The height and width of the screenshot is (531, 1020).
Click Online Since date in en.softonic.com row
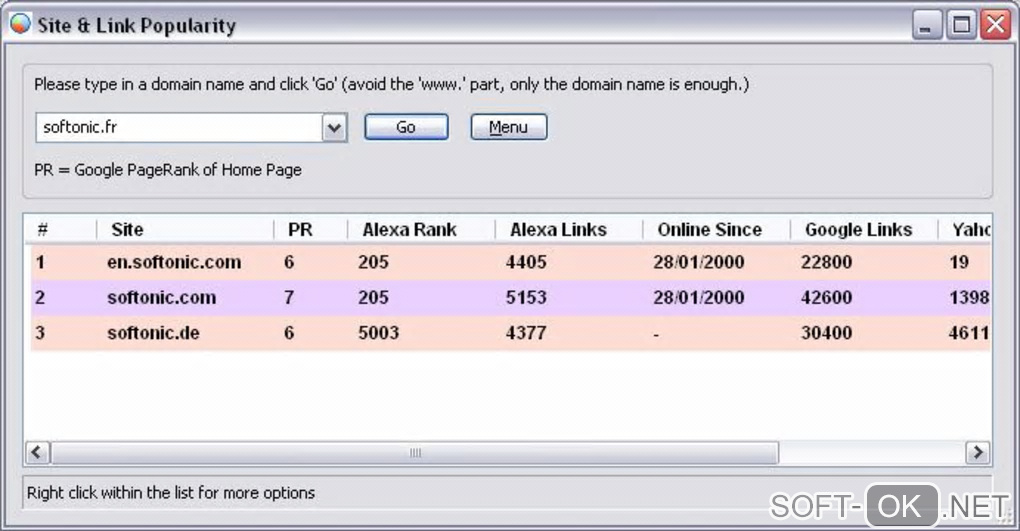point(699,262)
